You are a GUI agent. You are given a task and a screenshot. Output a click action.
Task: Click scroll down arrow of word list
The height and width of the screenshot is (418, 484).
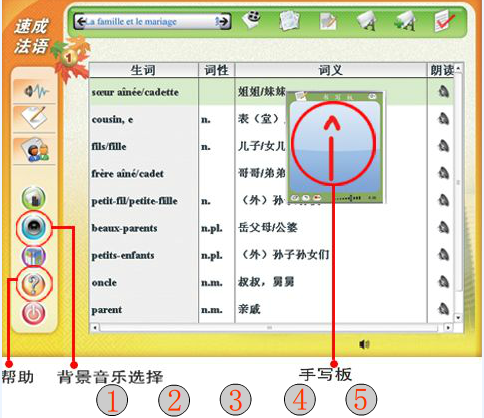(458, 318)
